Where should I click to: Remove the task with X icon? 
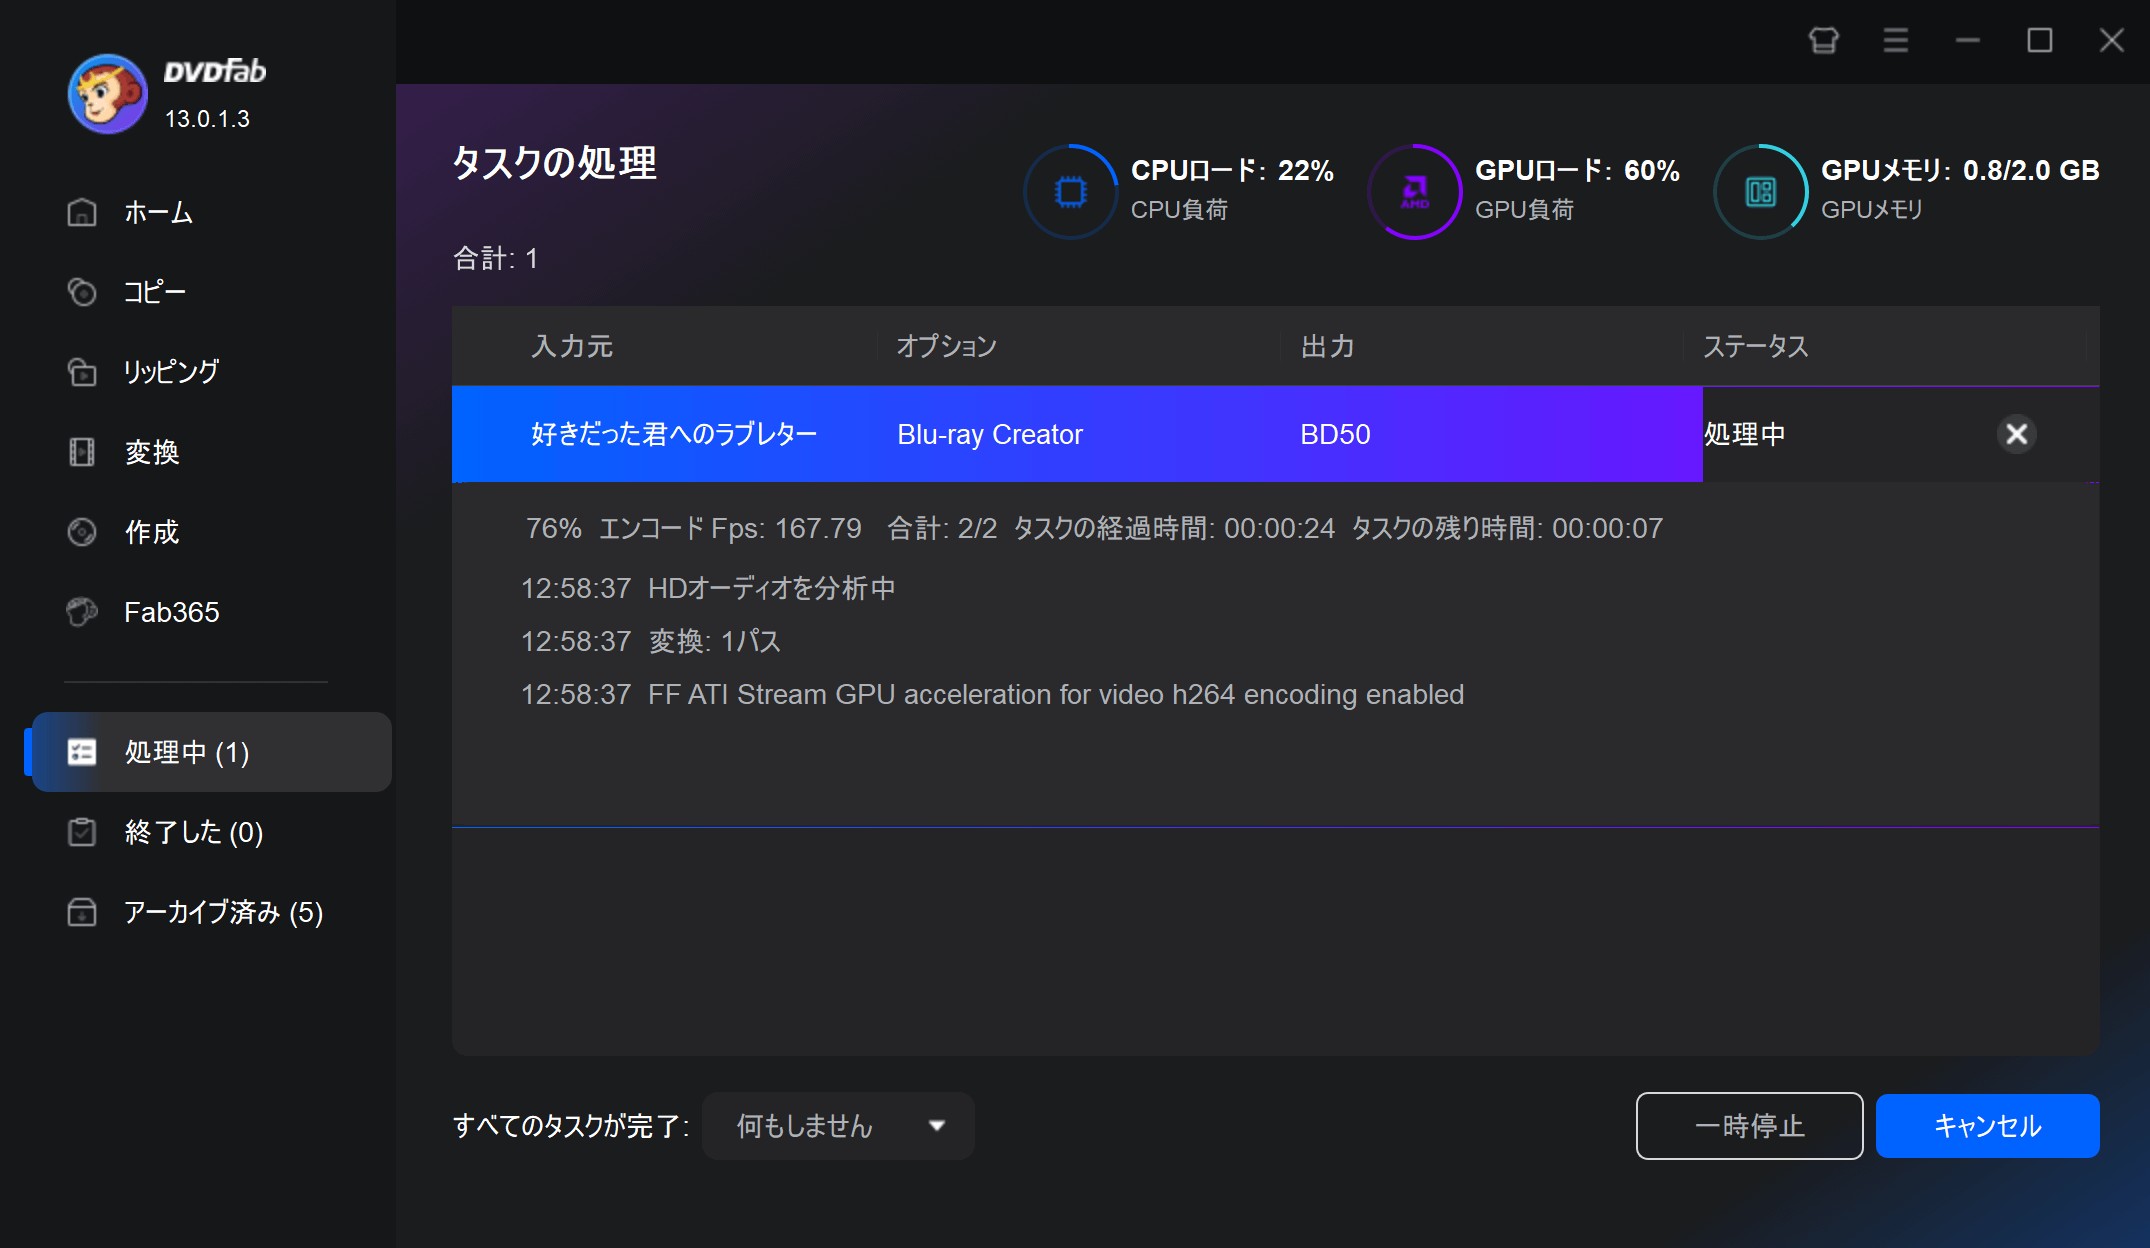pyautogui.click(x=2016, y=434)
